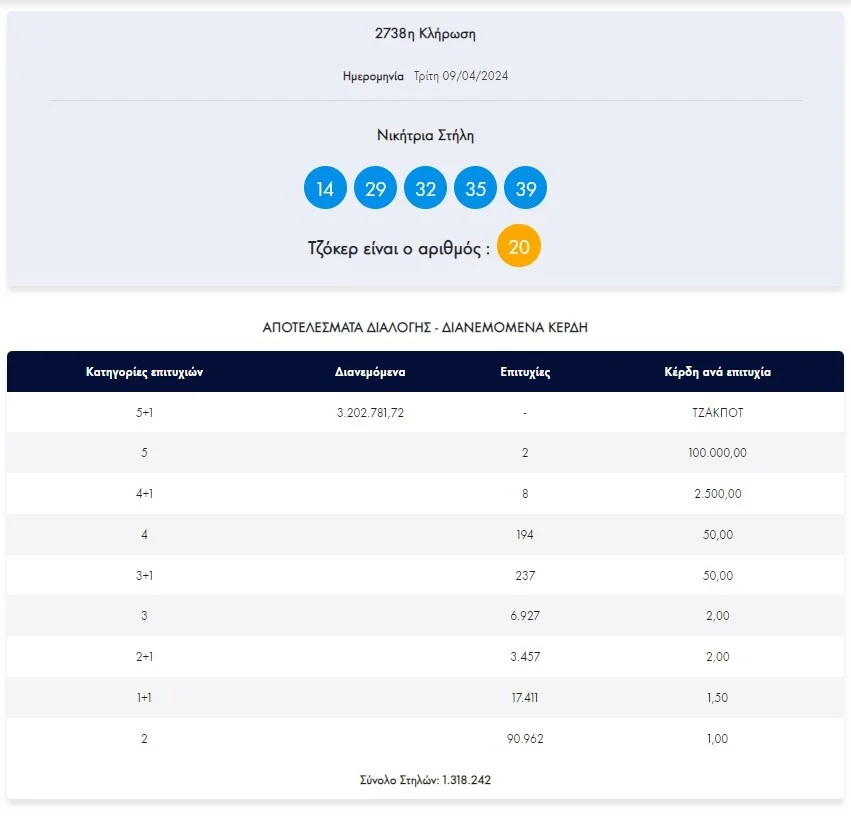Select the 100.000,00 prize in row 5
851x818 pixels.
point(718,453)
